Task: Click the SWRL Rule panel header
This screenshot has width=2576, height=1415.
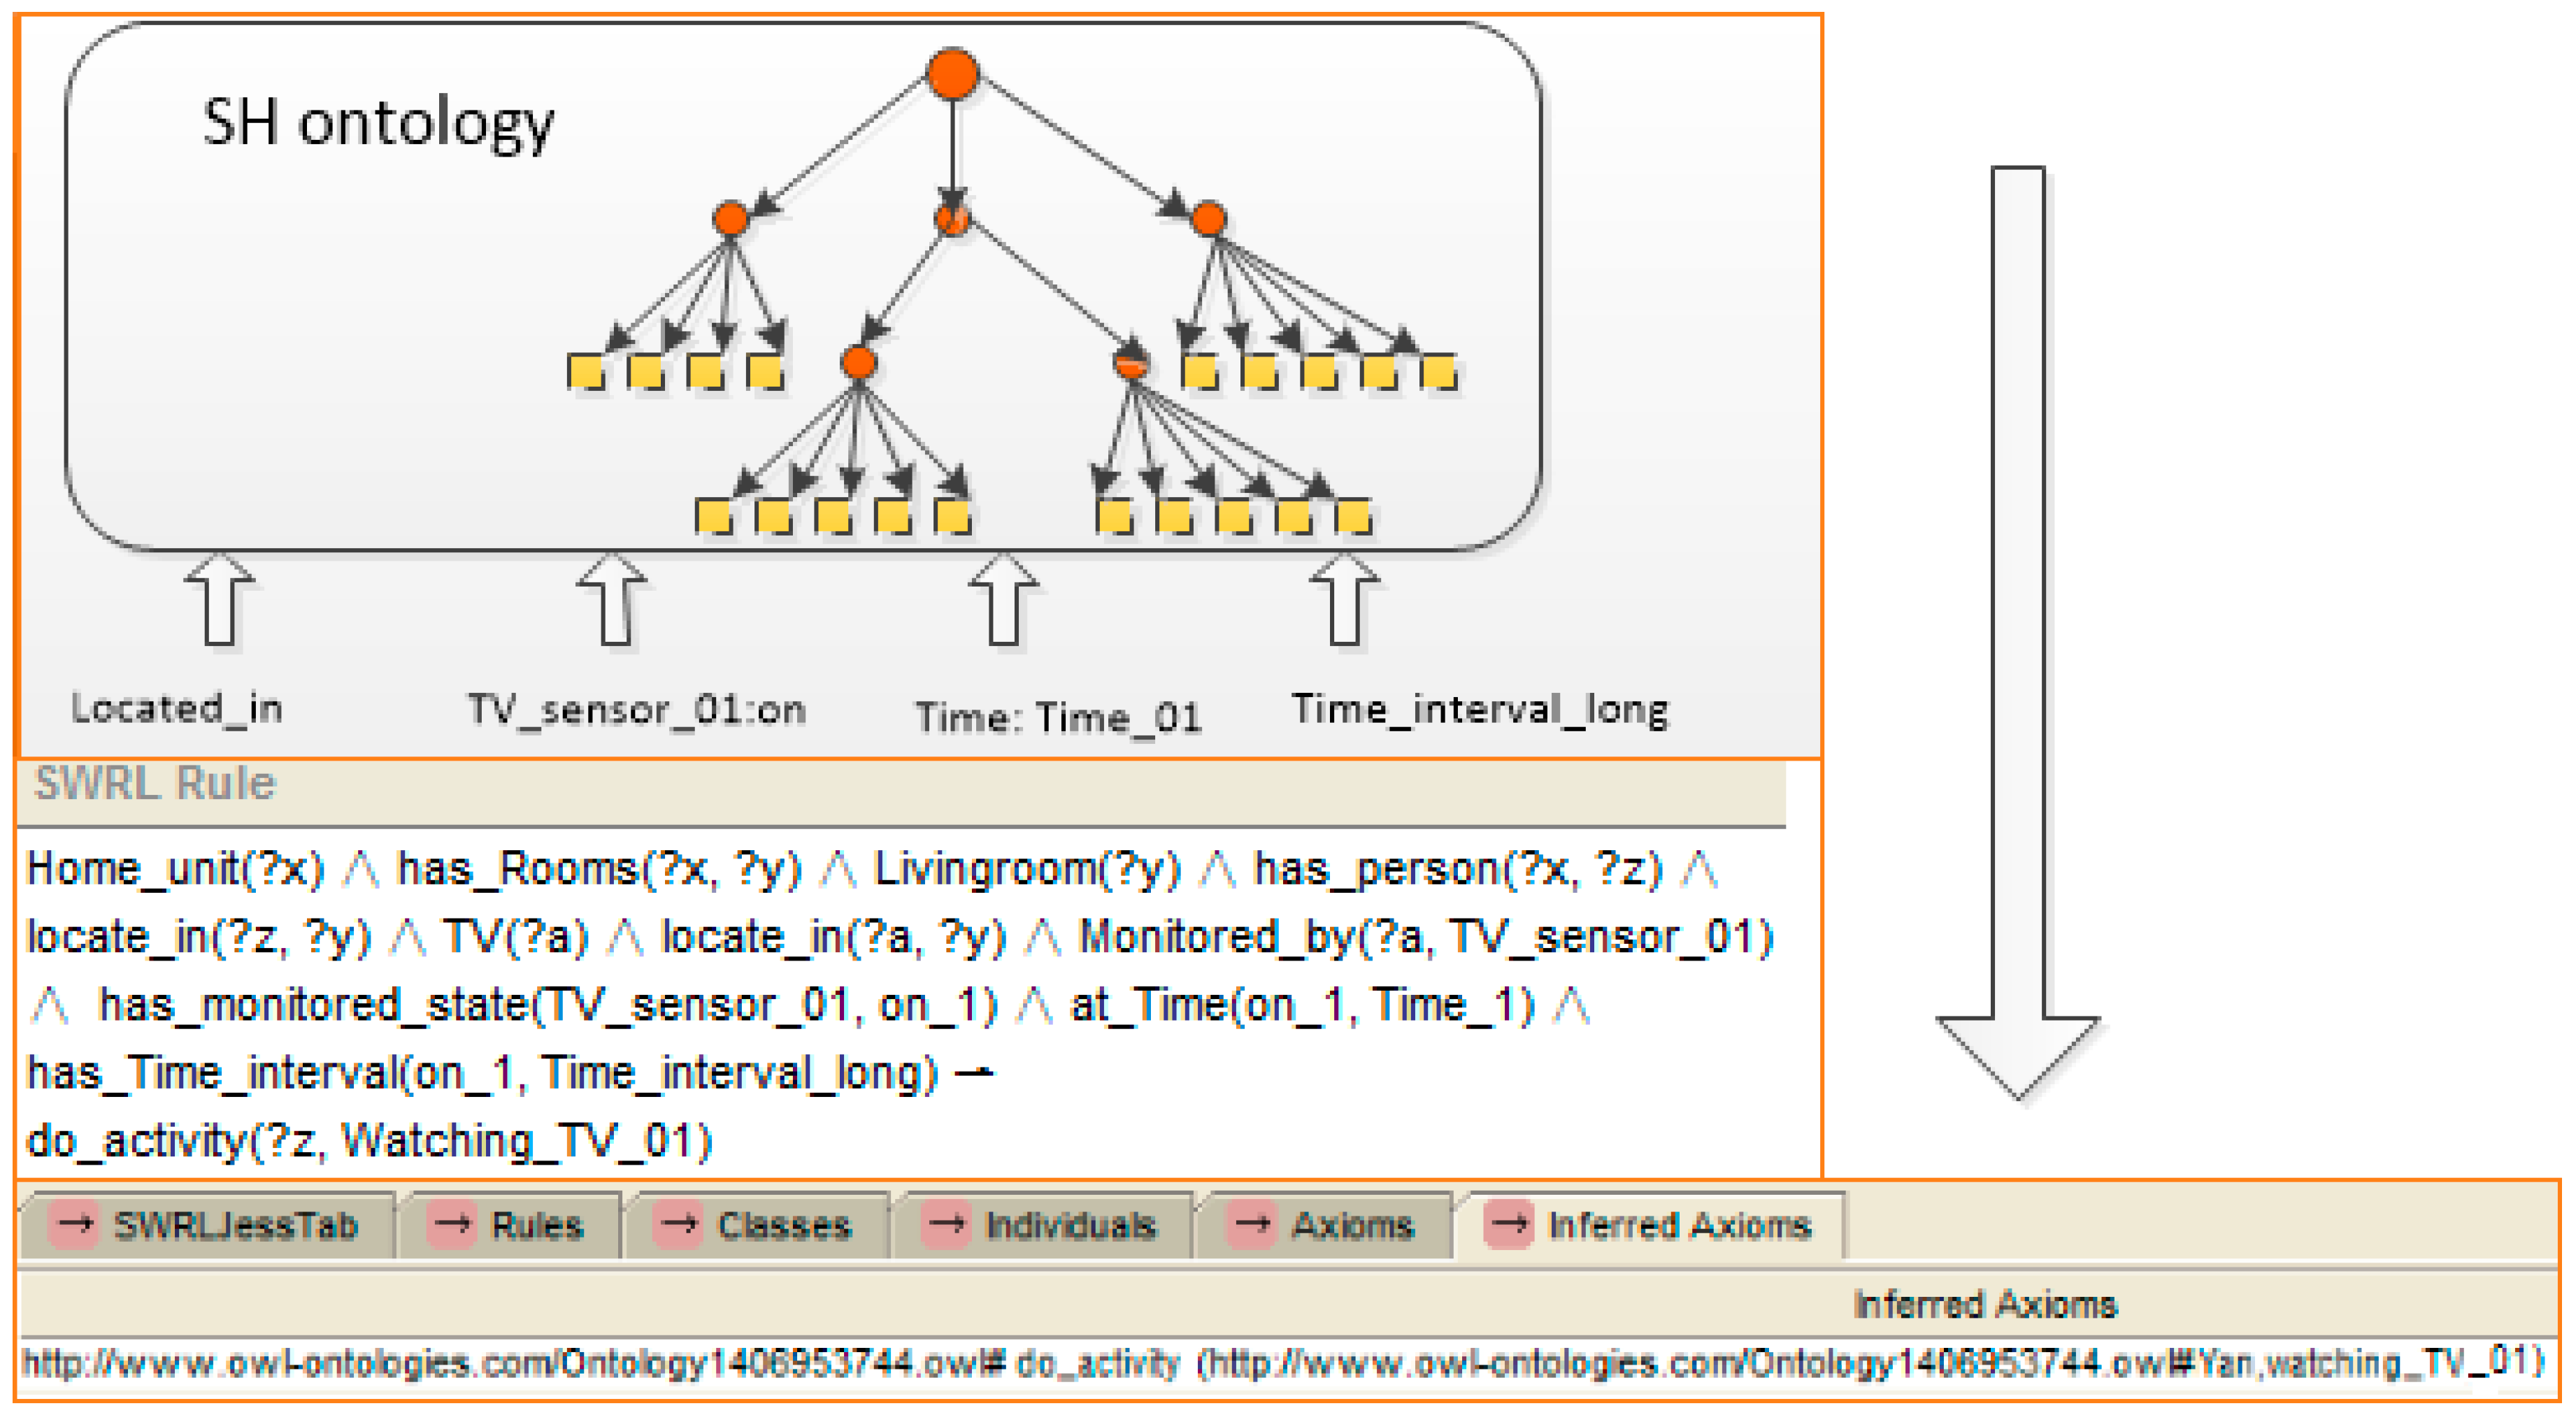Action: (155, 783)
